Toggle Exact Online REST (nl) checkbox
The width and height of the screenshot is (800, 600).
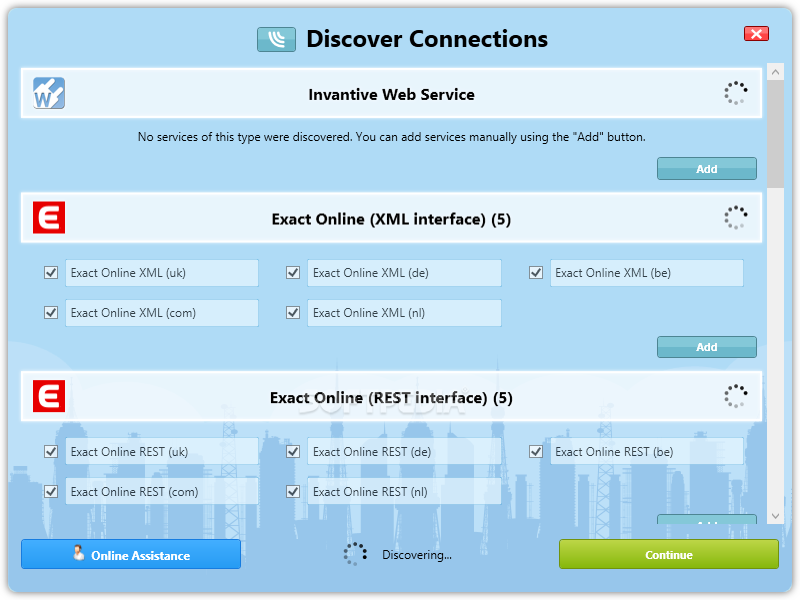293,491
